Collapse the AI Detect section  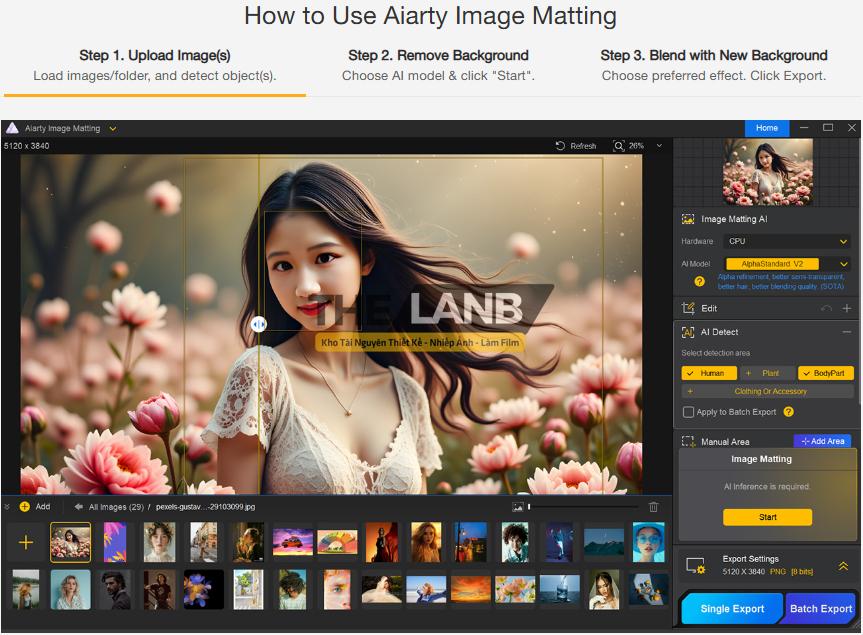click(x=846, y=332)
